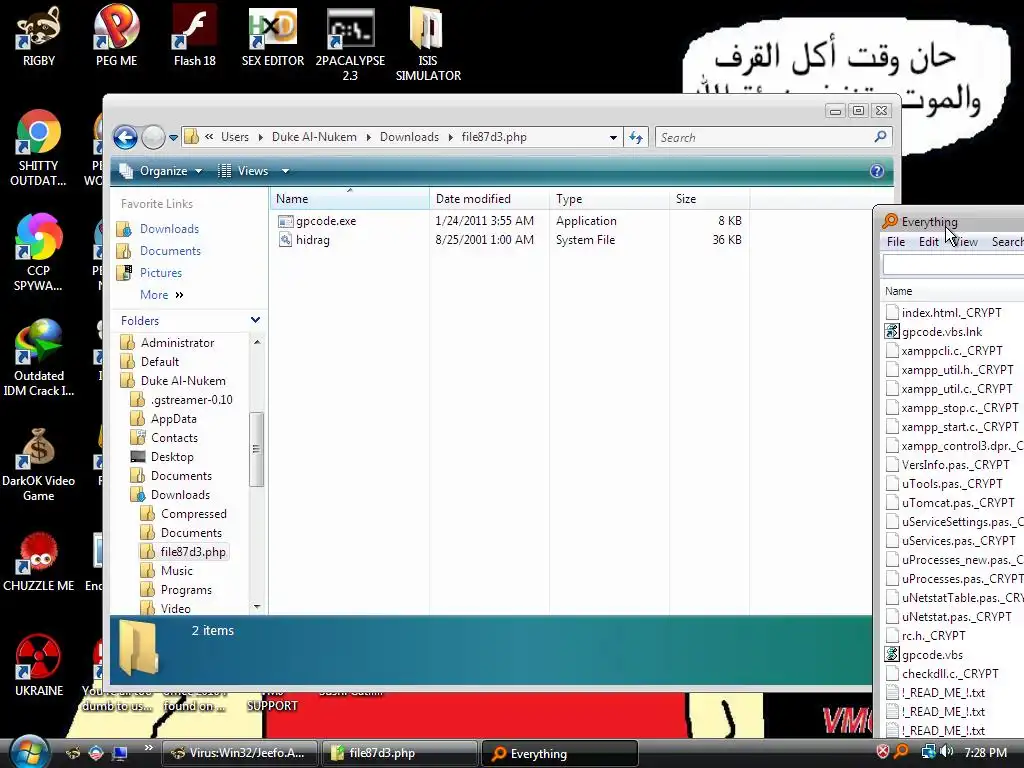Viewport: 1024px width, 768px height.
Task: Open the RIGBY desktop shortcut
Action: pyautogui.click(x=39, y=37)
